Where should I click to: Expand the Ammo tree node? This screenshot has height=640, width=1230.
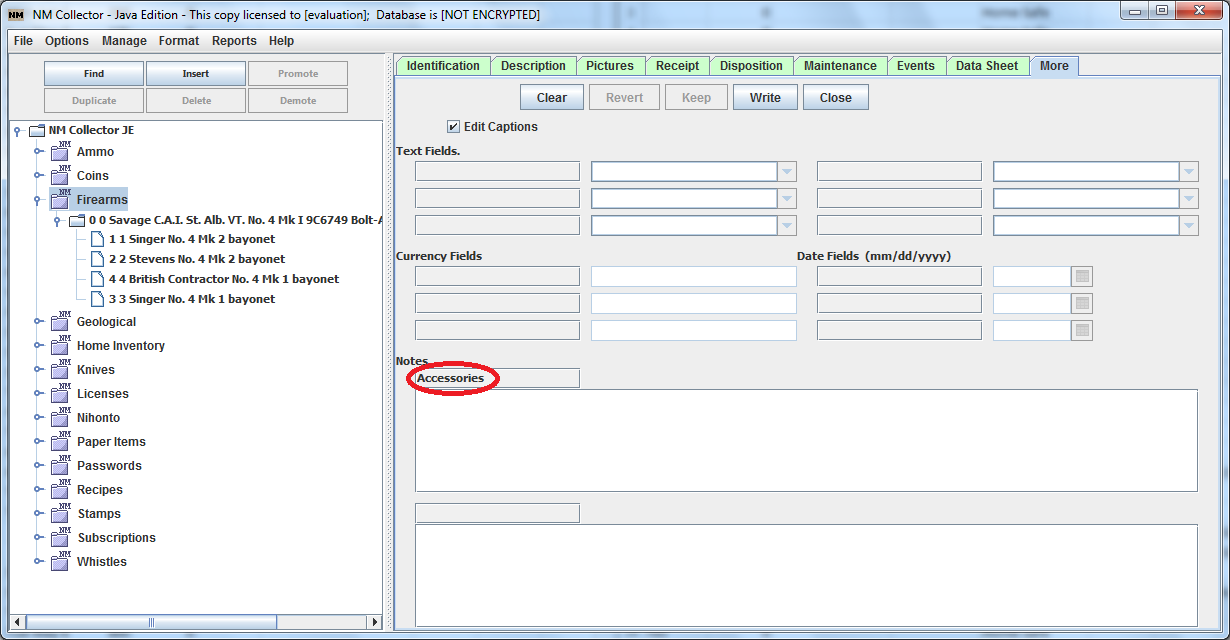pyautogui.click(x=38, y=152)
